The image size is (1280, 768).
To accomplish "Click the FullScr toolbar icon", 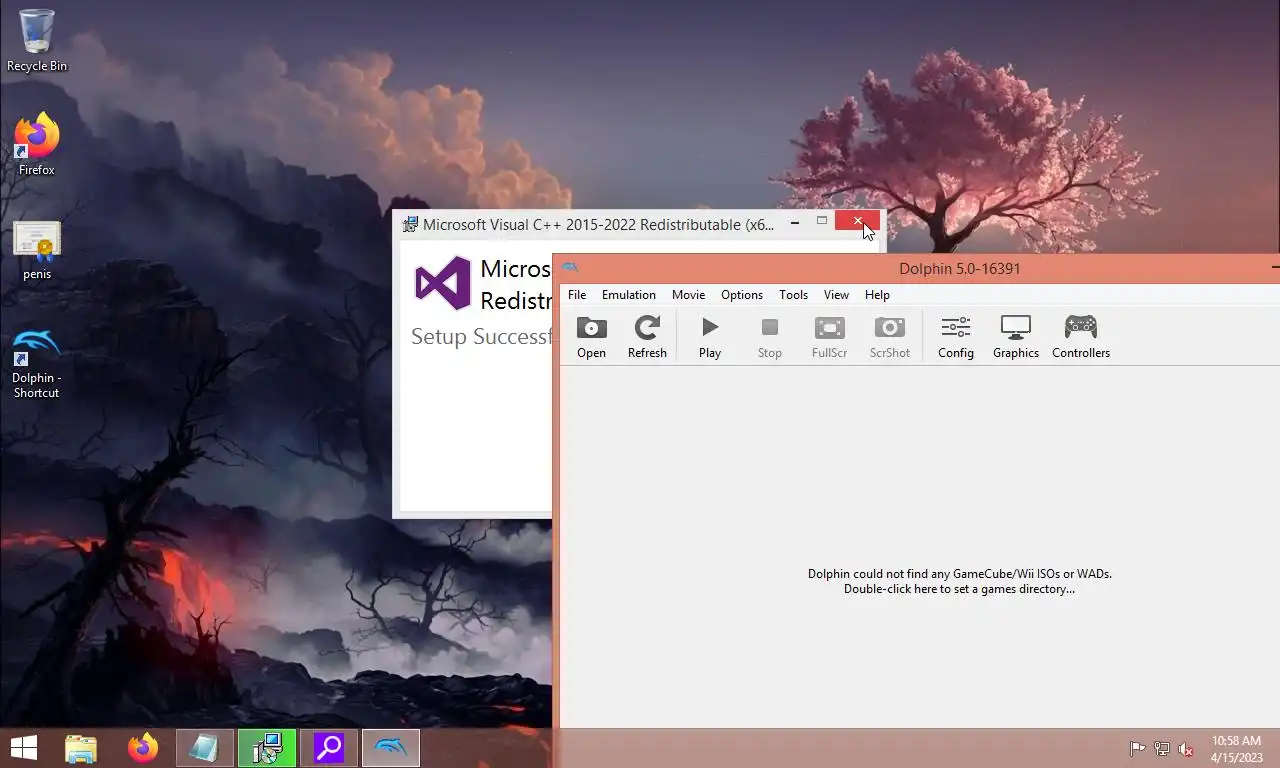I will tap(829, 337).
